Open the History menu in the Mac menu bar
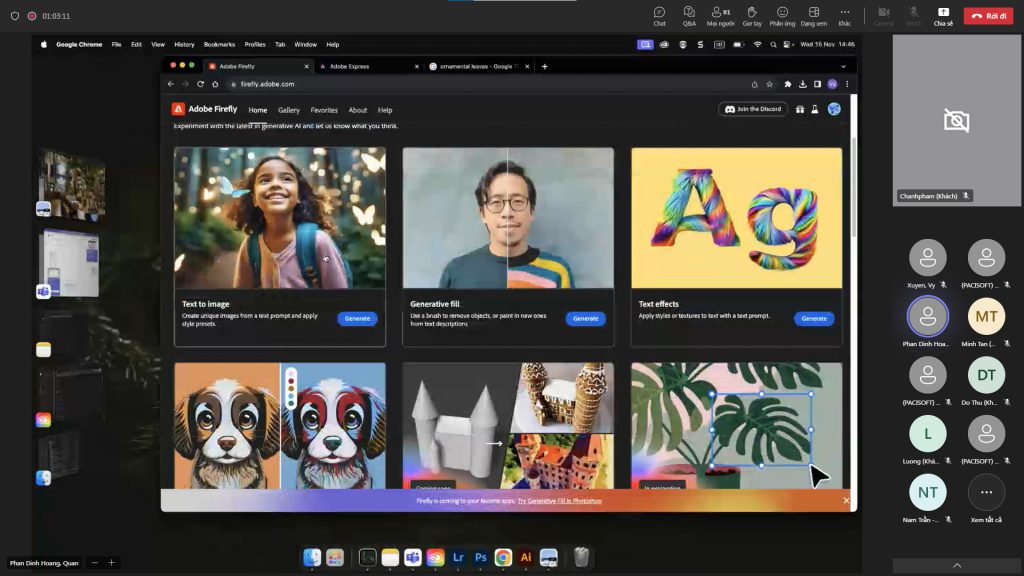The height and width of the screenshot is (576, 1024). pos(184,44)
